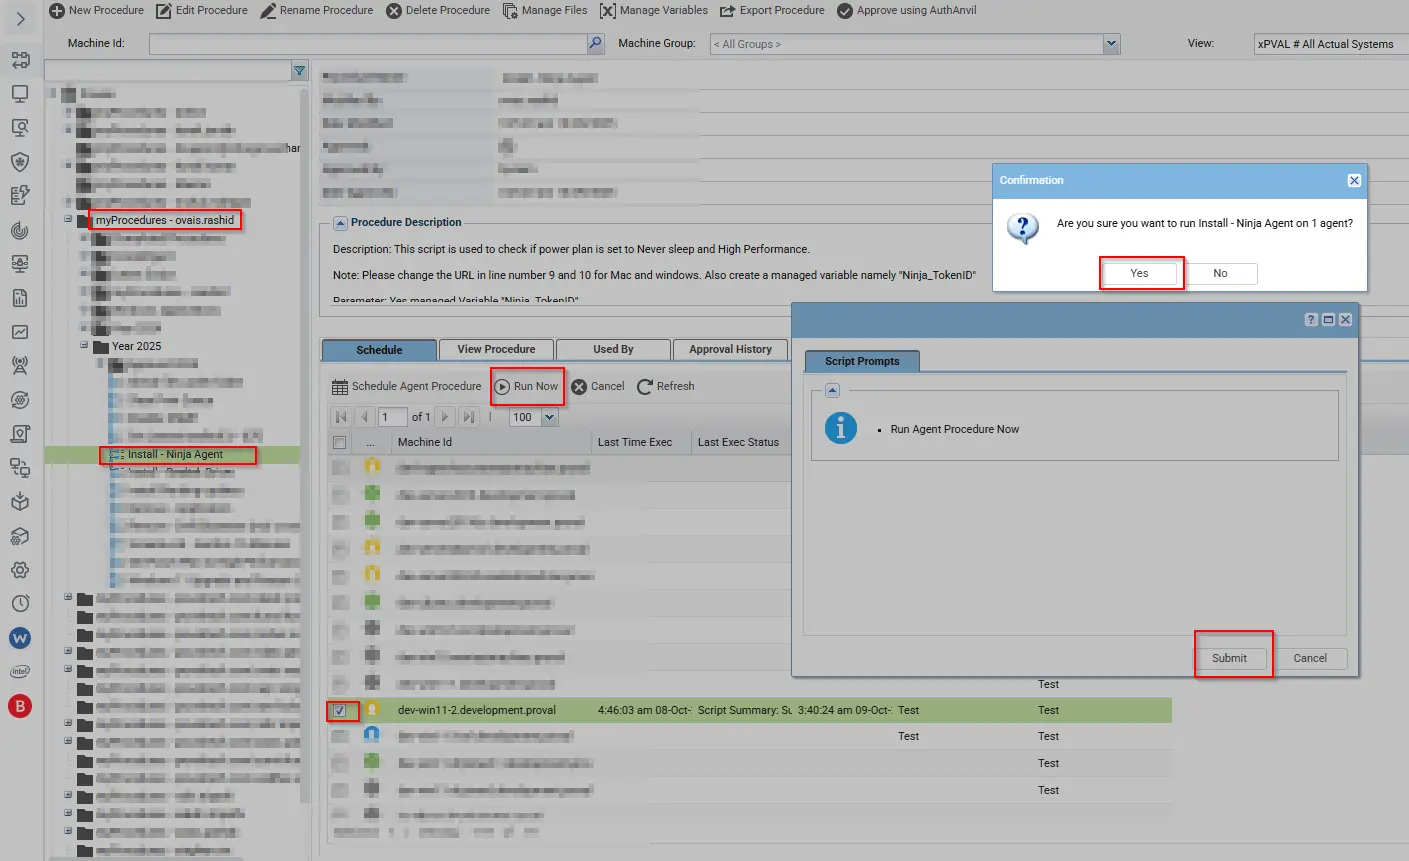Open the download box sidebar module

click(20, 502)
